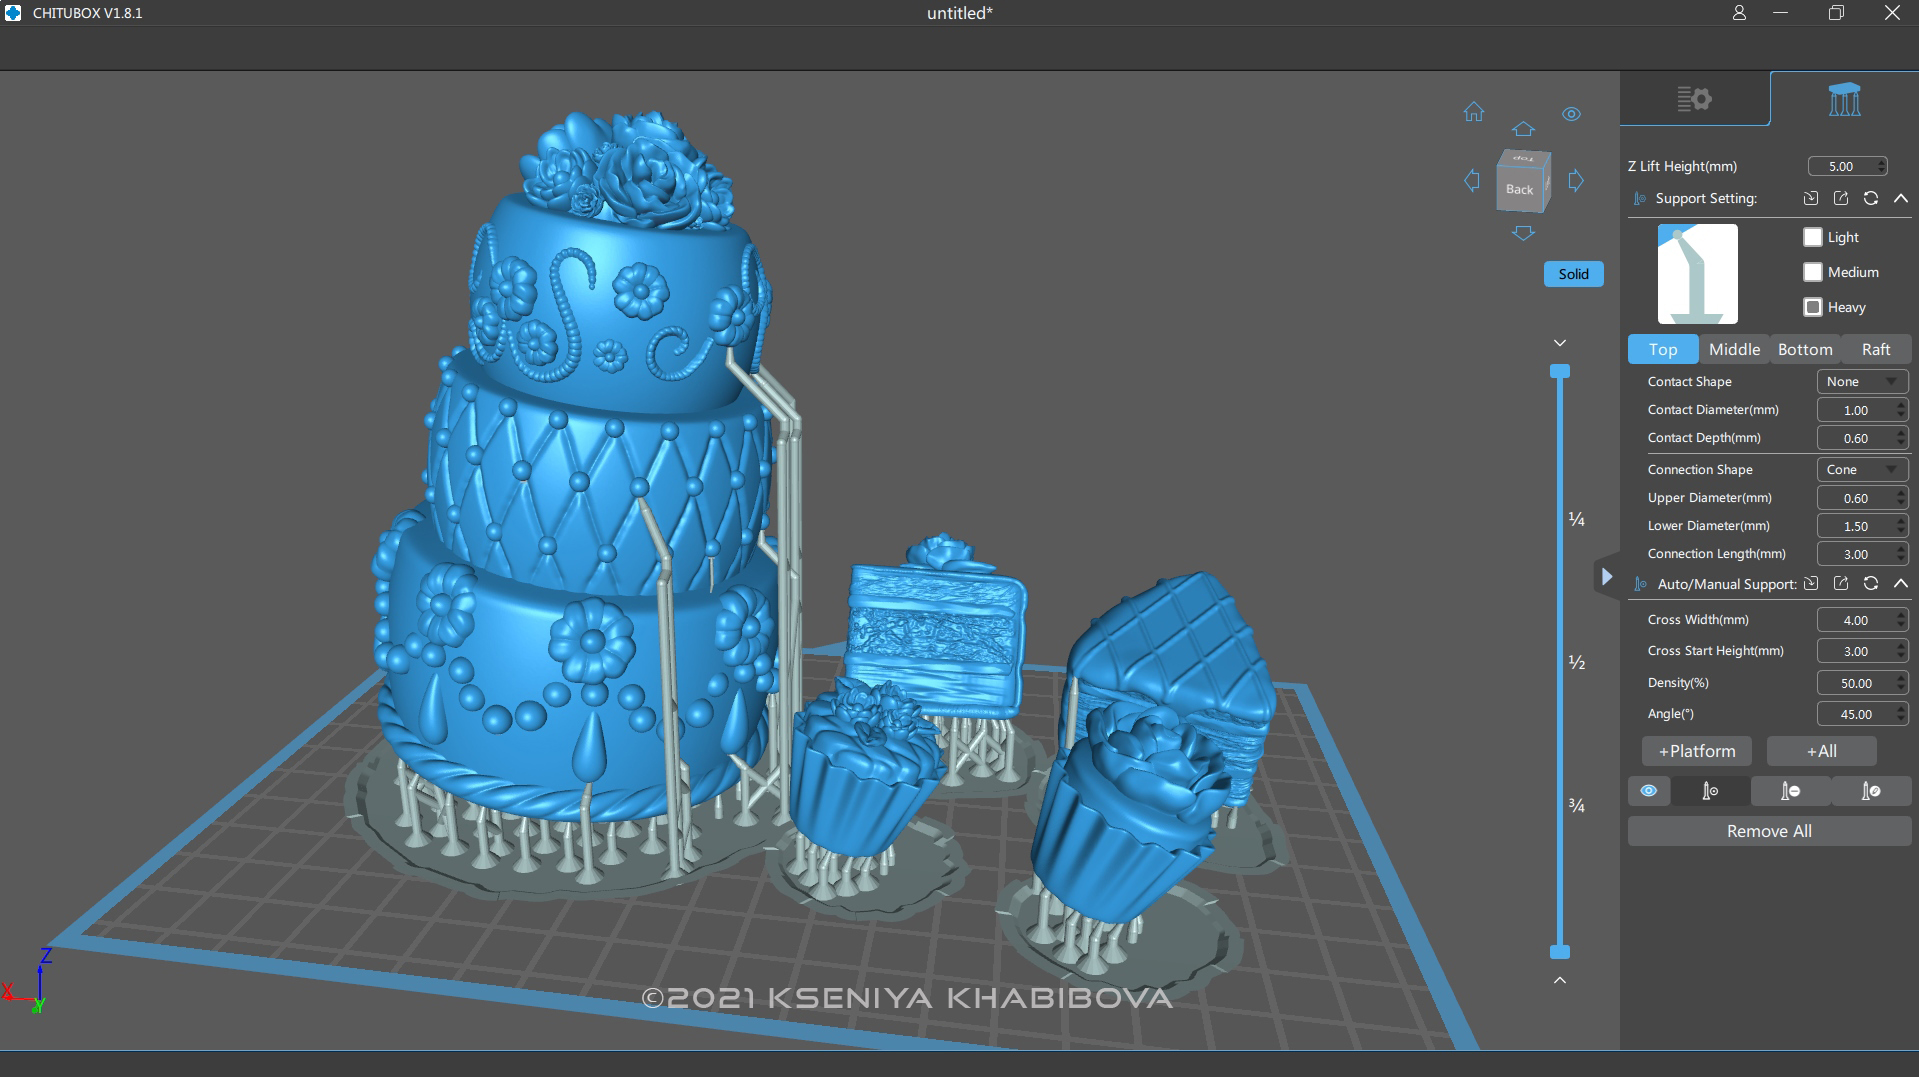Select the add support tool
Image resolution: width=1919 pixels, height=1077 pixels.
click(1710, 790)
